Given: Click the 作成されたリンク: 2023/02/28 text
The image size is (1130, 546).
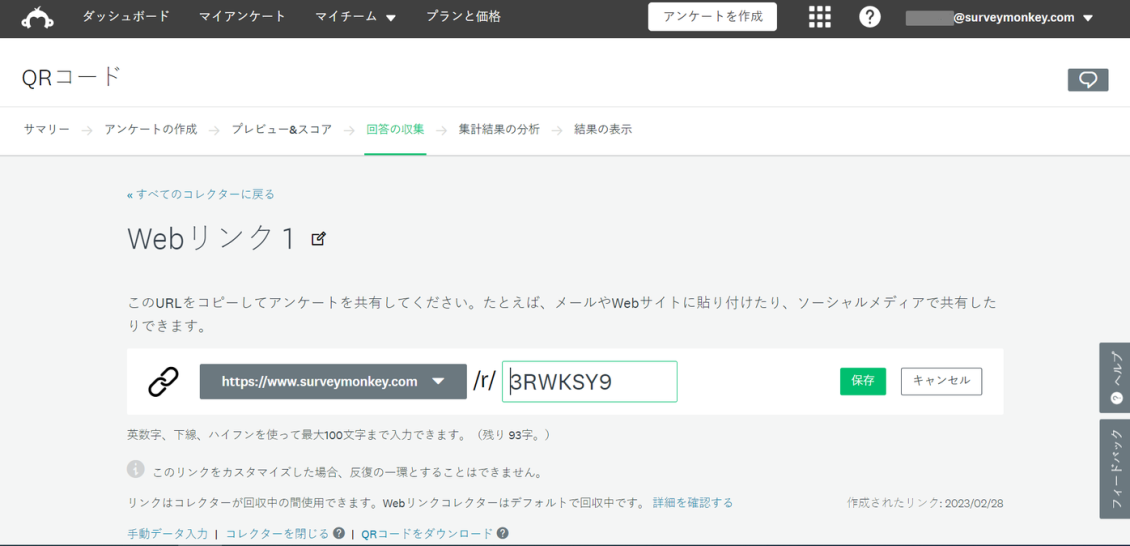Looking at the screenshot, I should pos(925,503).
